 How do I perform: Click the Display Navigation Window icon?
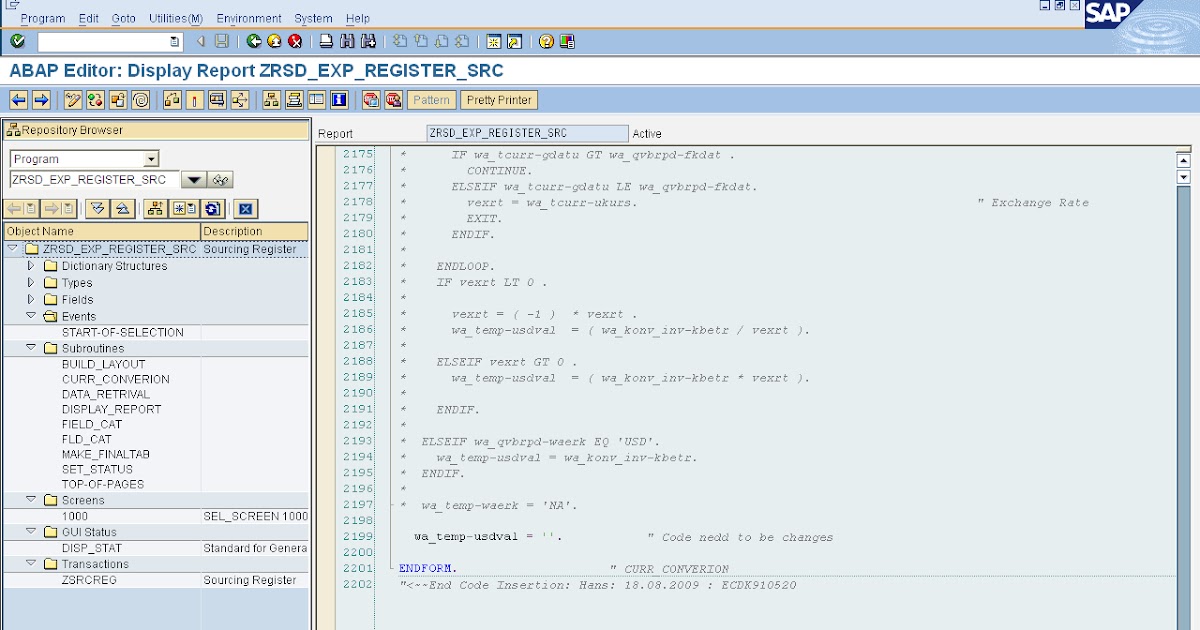tap(294, 100)
